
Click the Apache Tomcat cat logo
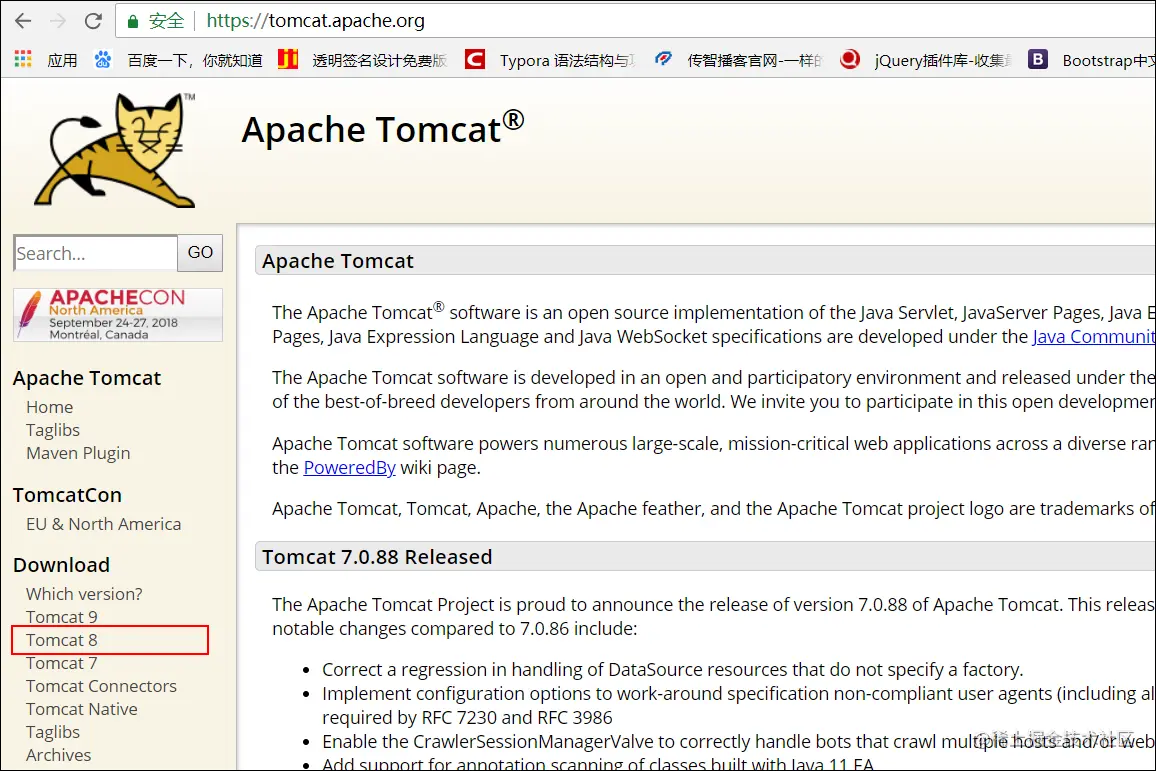[x=116, y=150]
